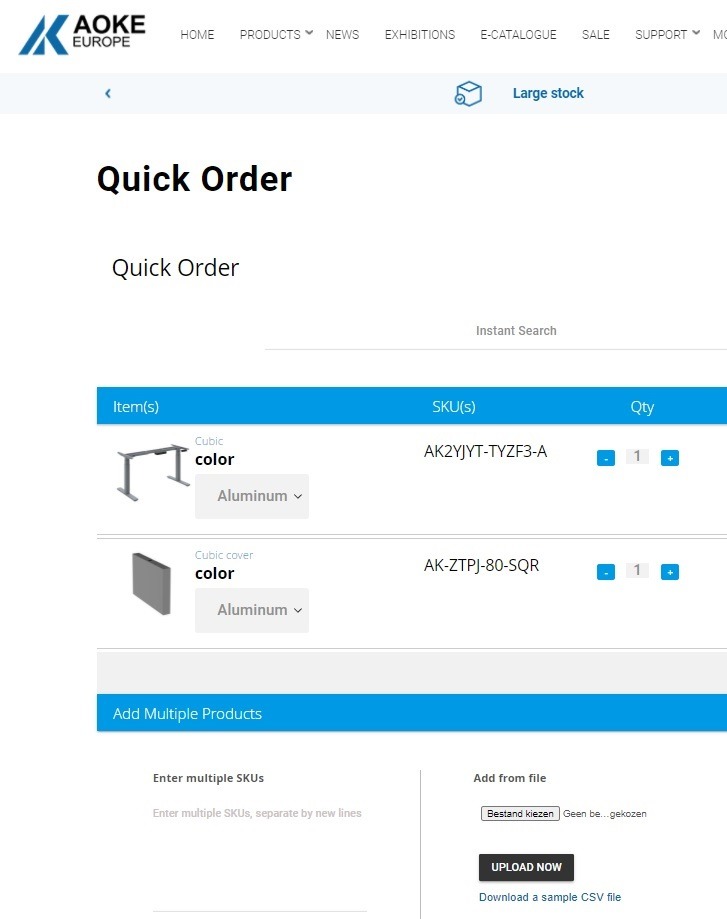Expand the Support menu
This screenshot has height=919, width=727.
666,35
